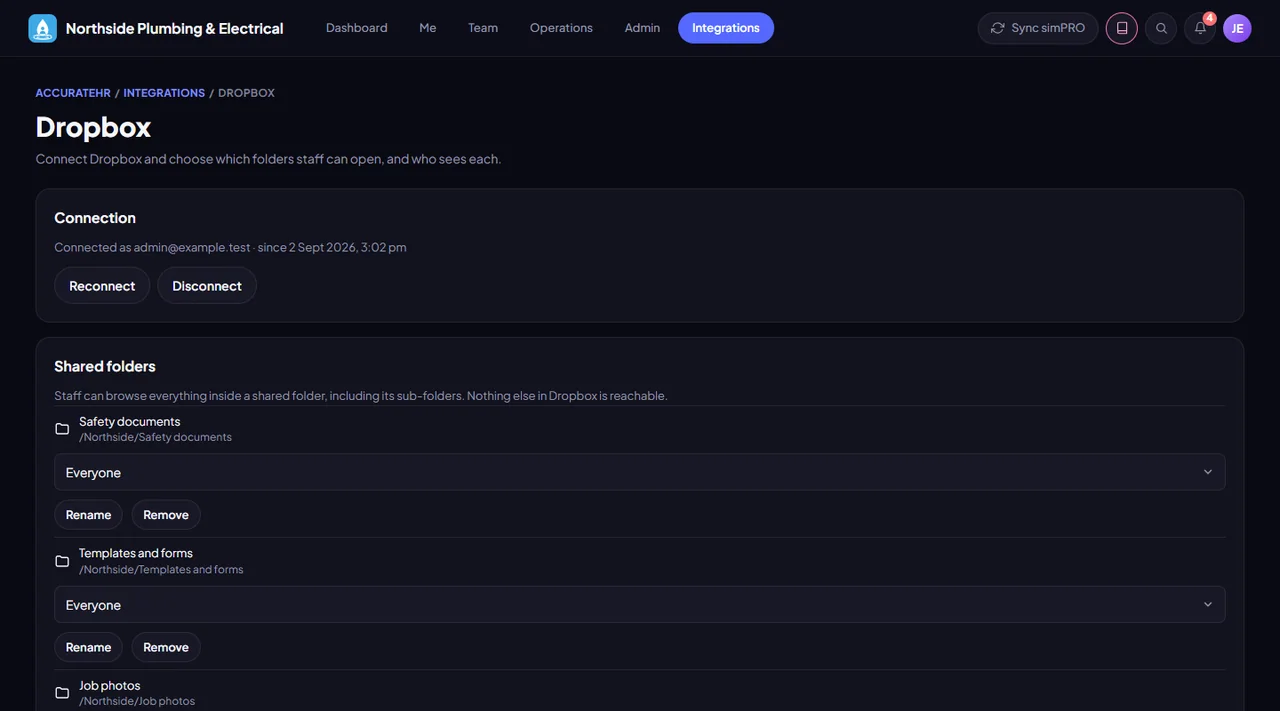Click the Safety documents folder name
This screenshot has height=711, width=1280.
[x=130, y=421]
